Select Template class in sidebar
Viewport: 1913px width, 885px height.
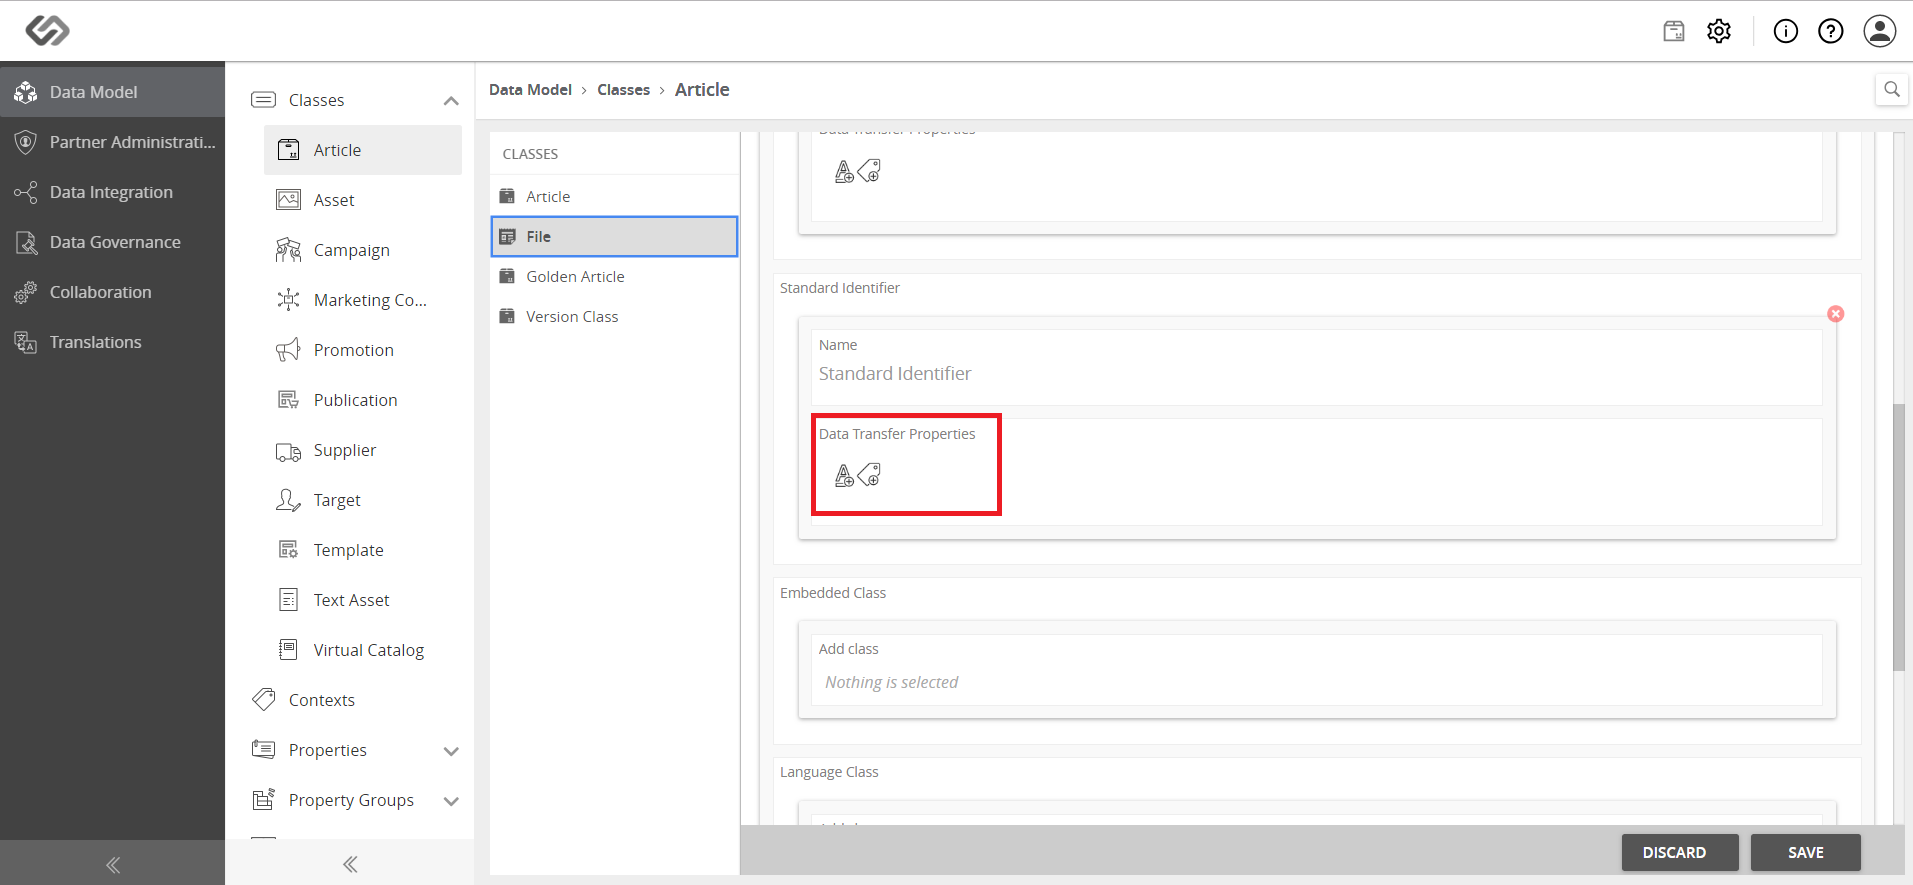(363, 550)
